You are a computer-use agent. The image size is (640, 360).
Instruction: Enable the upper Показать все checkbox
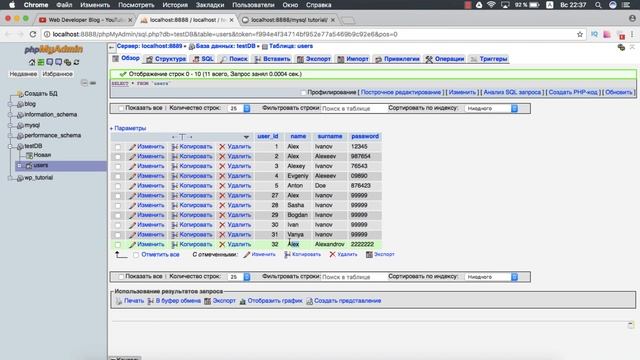[x=121, y=108]
